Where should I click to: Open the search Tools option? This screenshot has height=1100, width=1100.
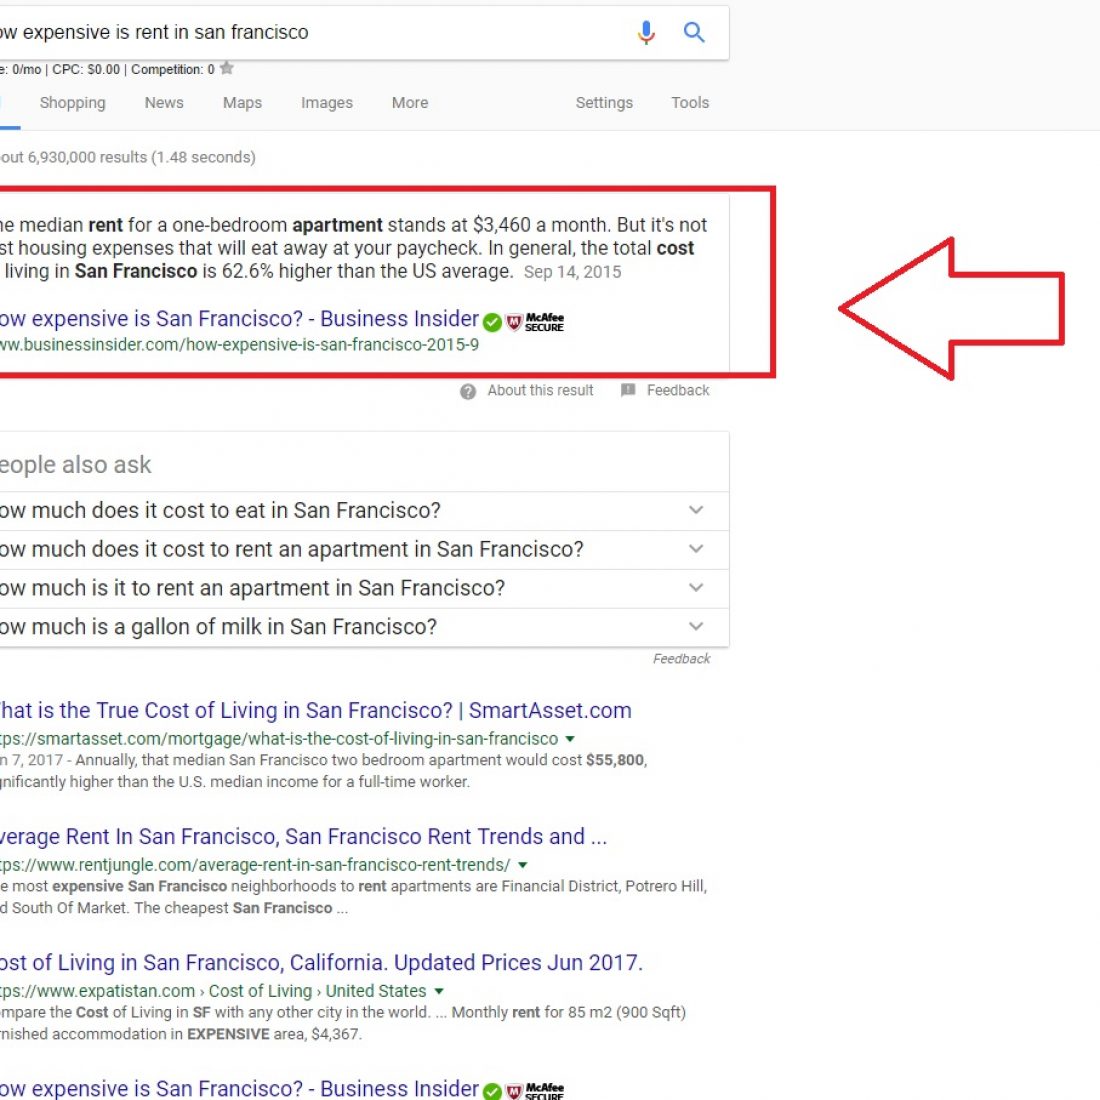pyautogui.click(x=690, y=102)
